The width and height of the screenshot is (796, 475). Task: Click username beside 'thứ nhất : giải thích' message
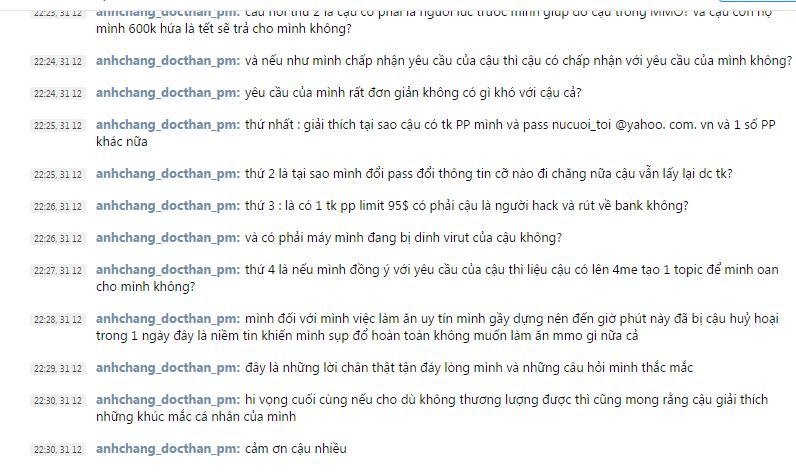(x=168, y=125)
